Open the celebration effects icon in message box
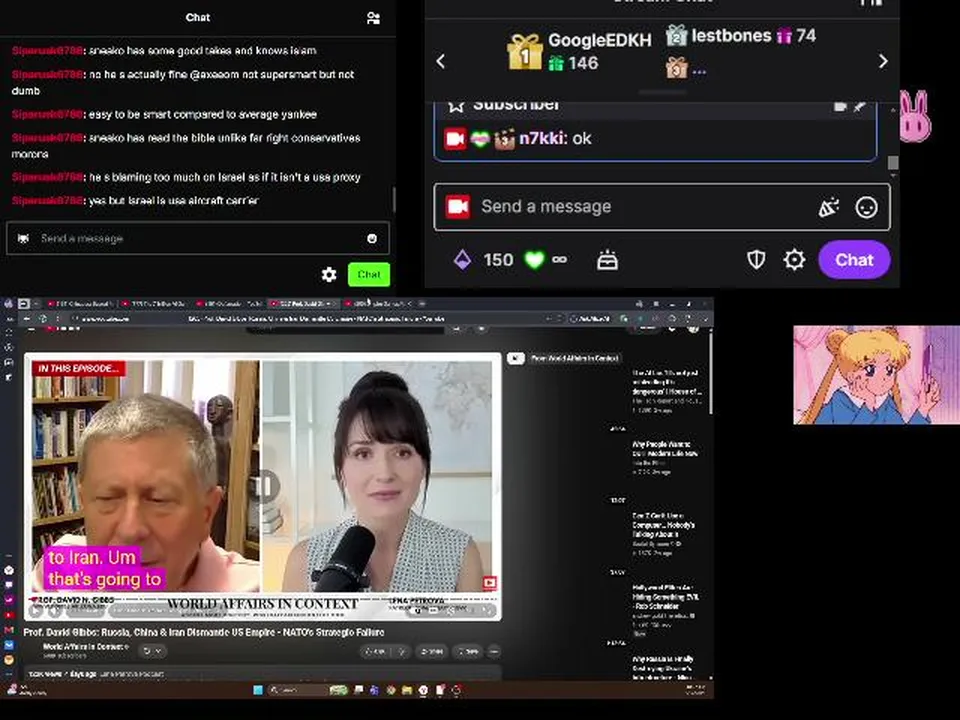960x720 pixels. [828, 208]
